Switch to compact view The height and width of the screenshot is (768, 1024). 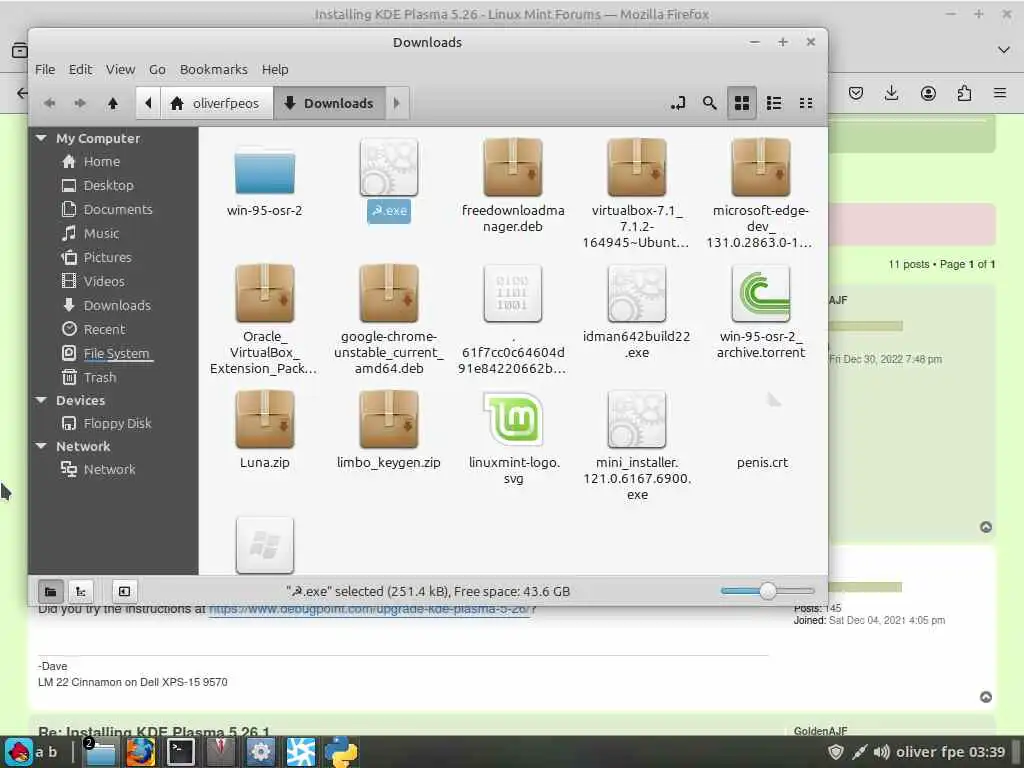(806, 103)
